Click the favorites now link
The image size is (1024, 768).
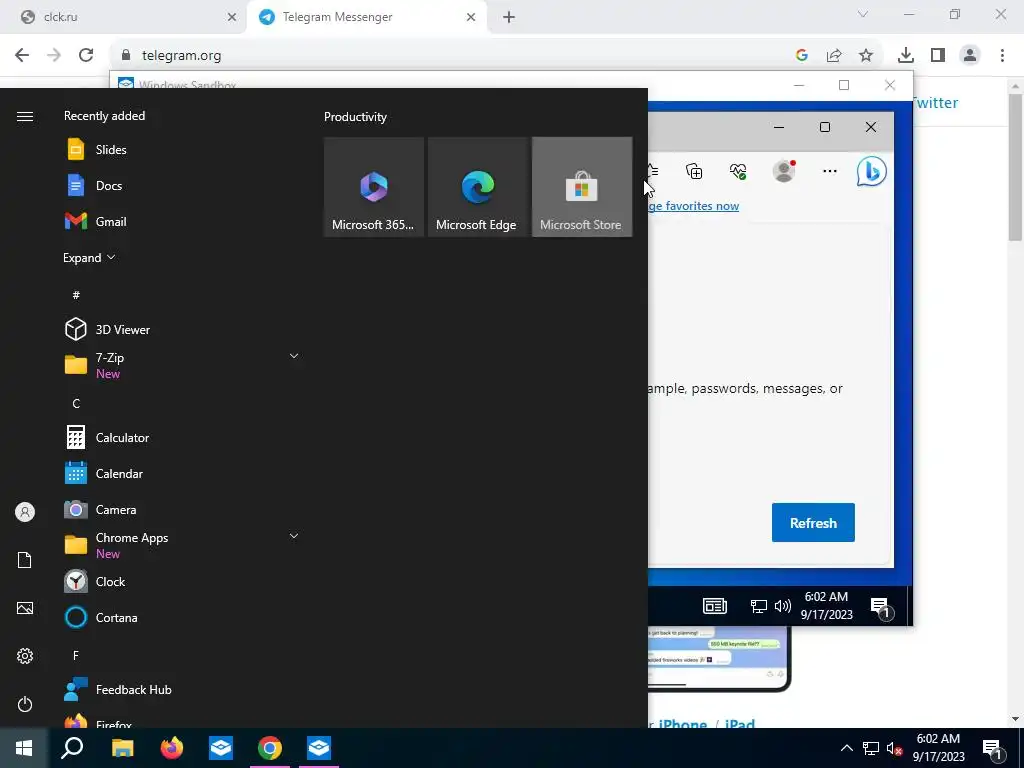click(694, 206)
